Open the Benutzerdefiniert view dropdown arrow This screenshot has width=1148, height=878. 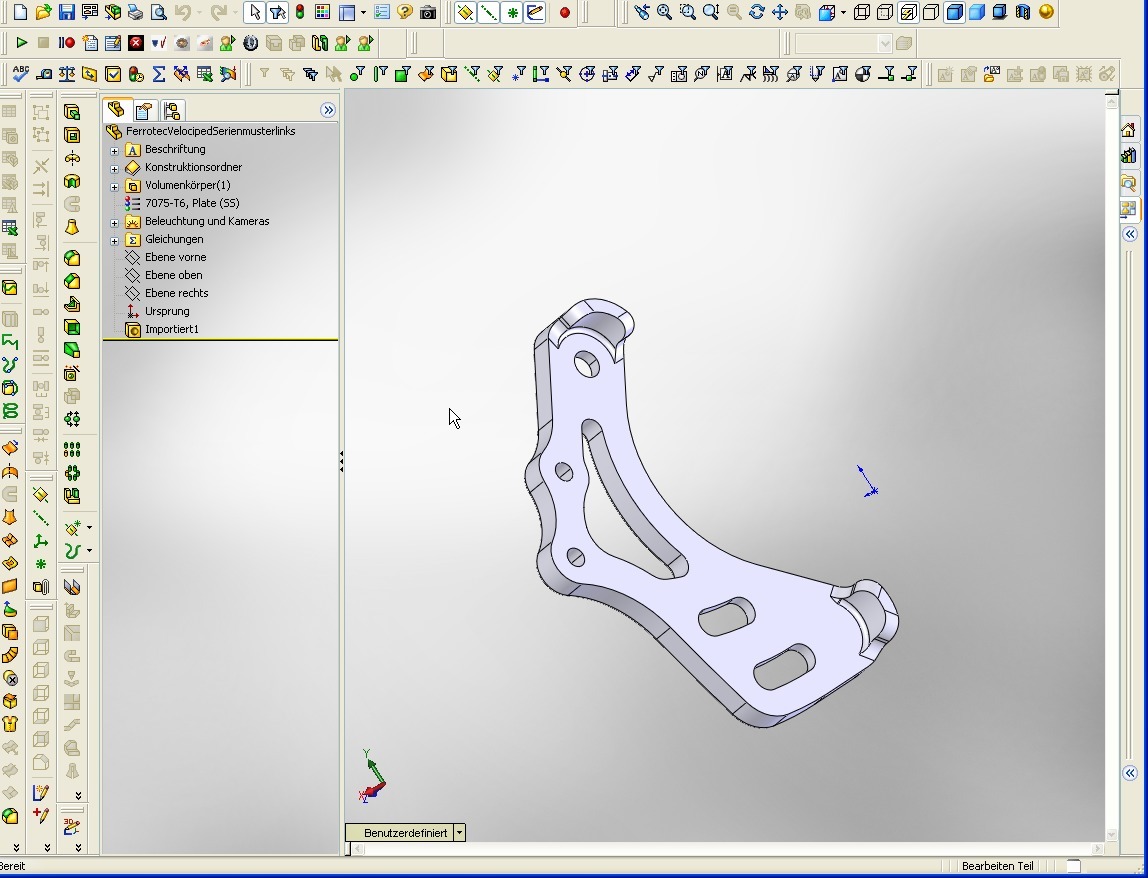(x=459, y=833)
